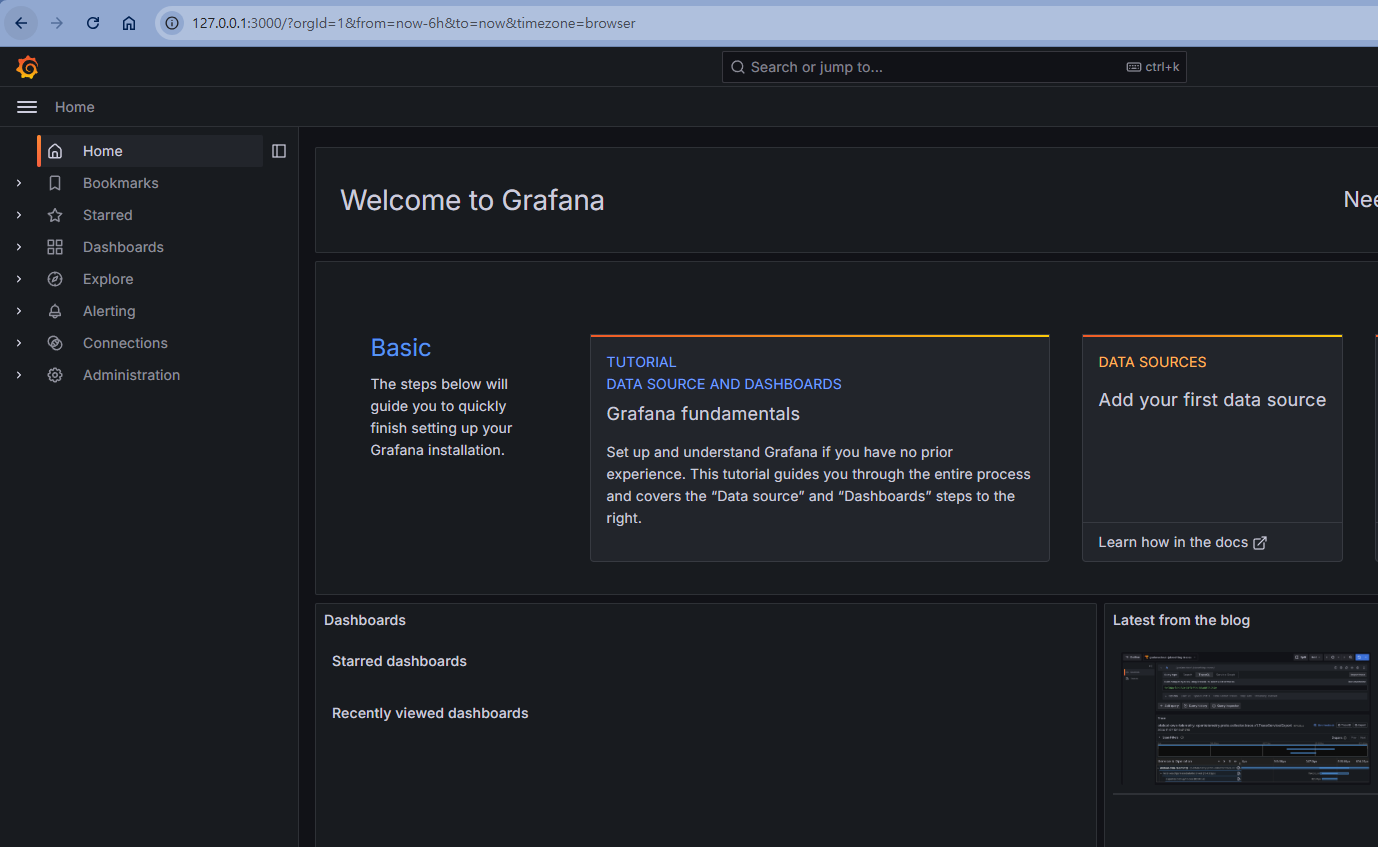Click the Grafana logo icon
1378x847 pixels.
[x=27, y=67]
